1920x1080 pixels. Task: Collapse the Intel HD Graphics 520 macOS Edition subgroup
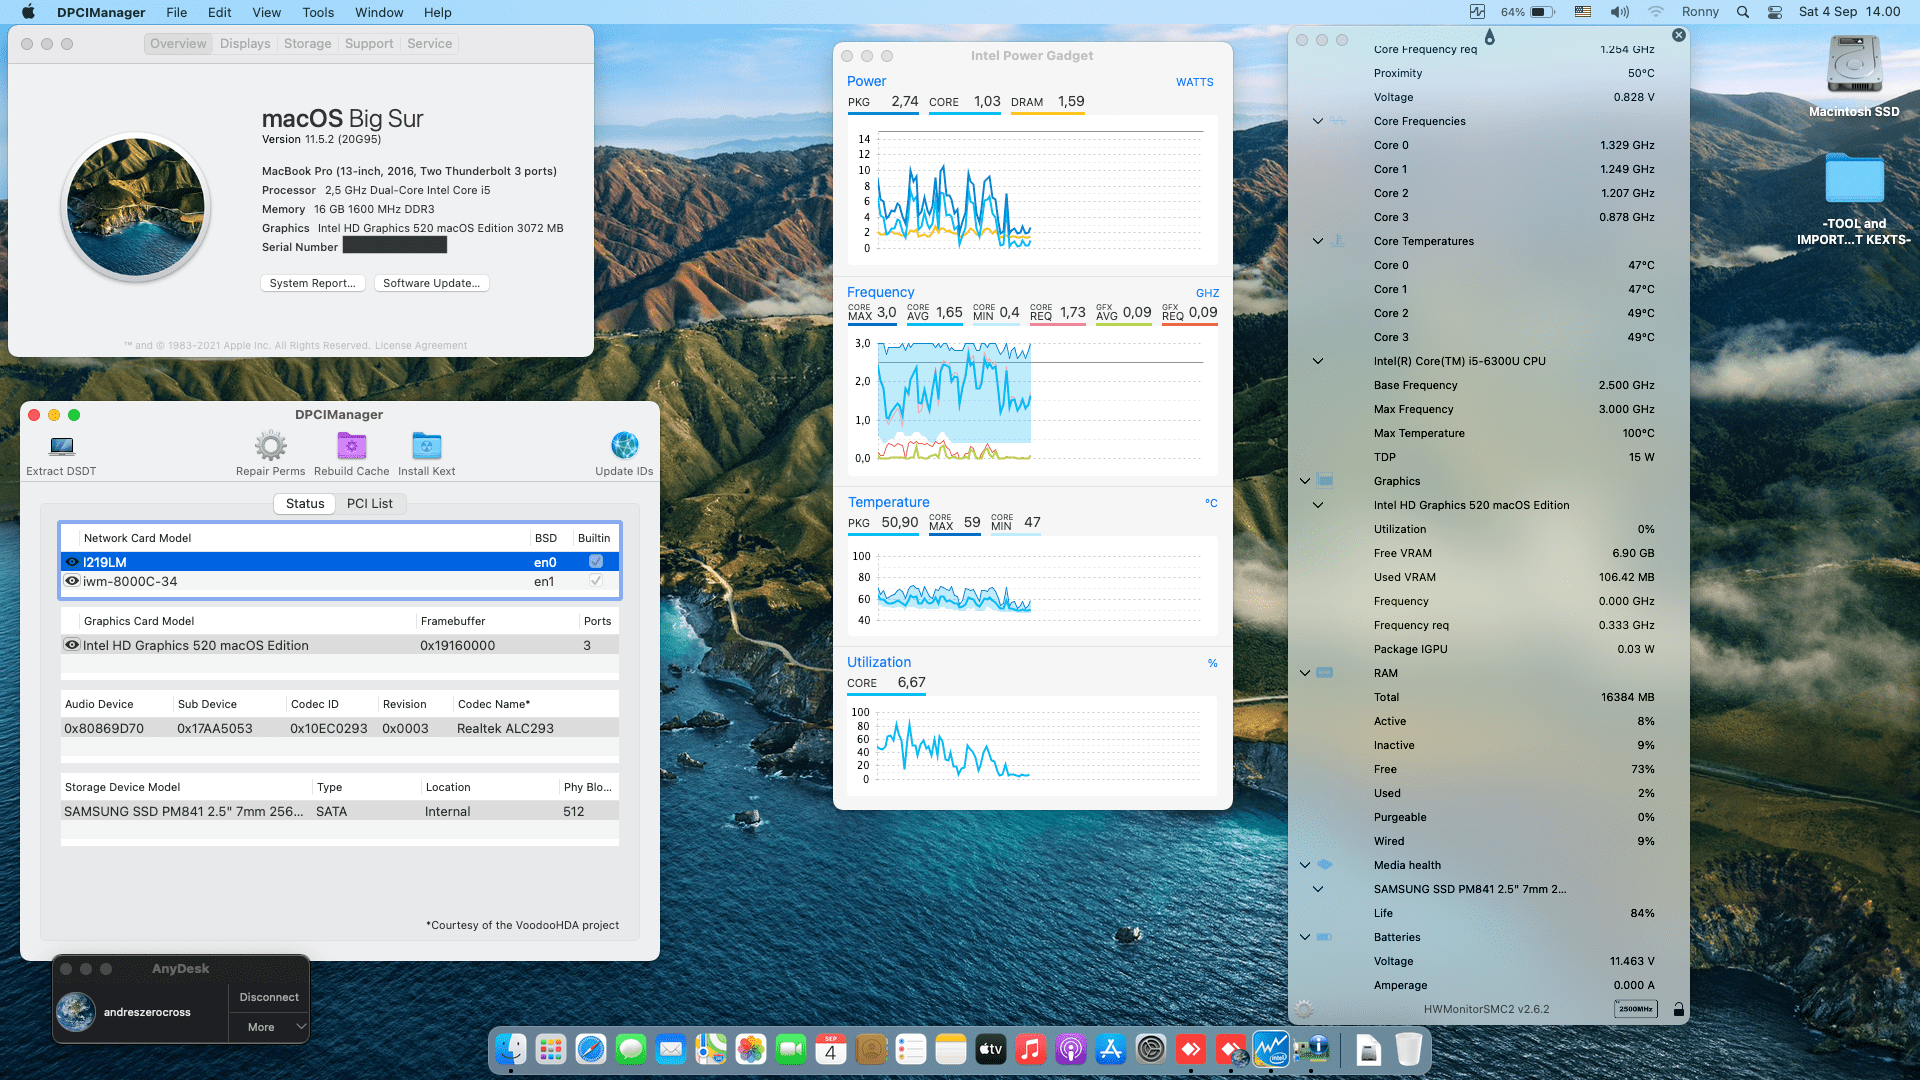[1318, 505]
